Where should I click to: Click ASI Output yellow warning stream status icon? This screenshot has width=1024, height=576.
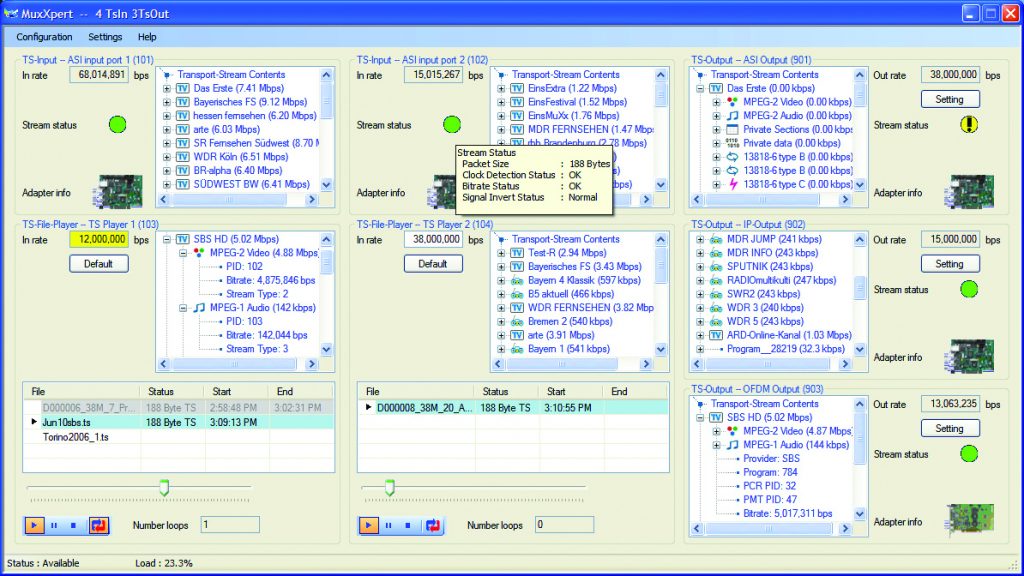pyautogui.click(x=969, y=124)
